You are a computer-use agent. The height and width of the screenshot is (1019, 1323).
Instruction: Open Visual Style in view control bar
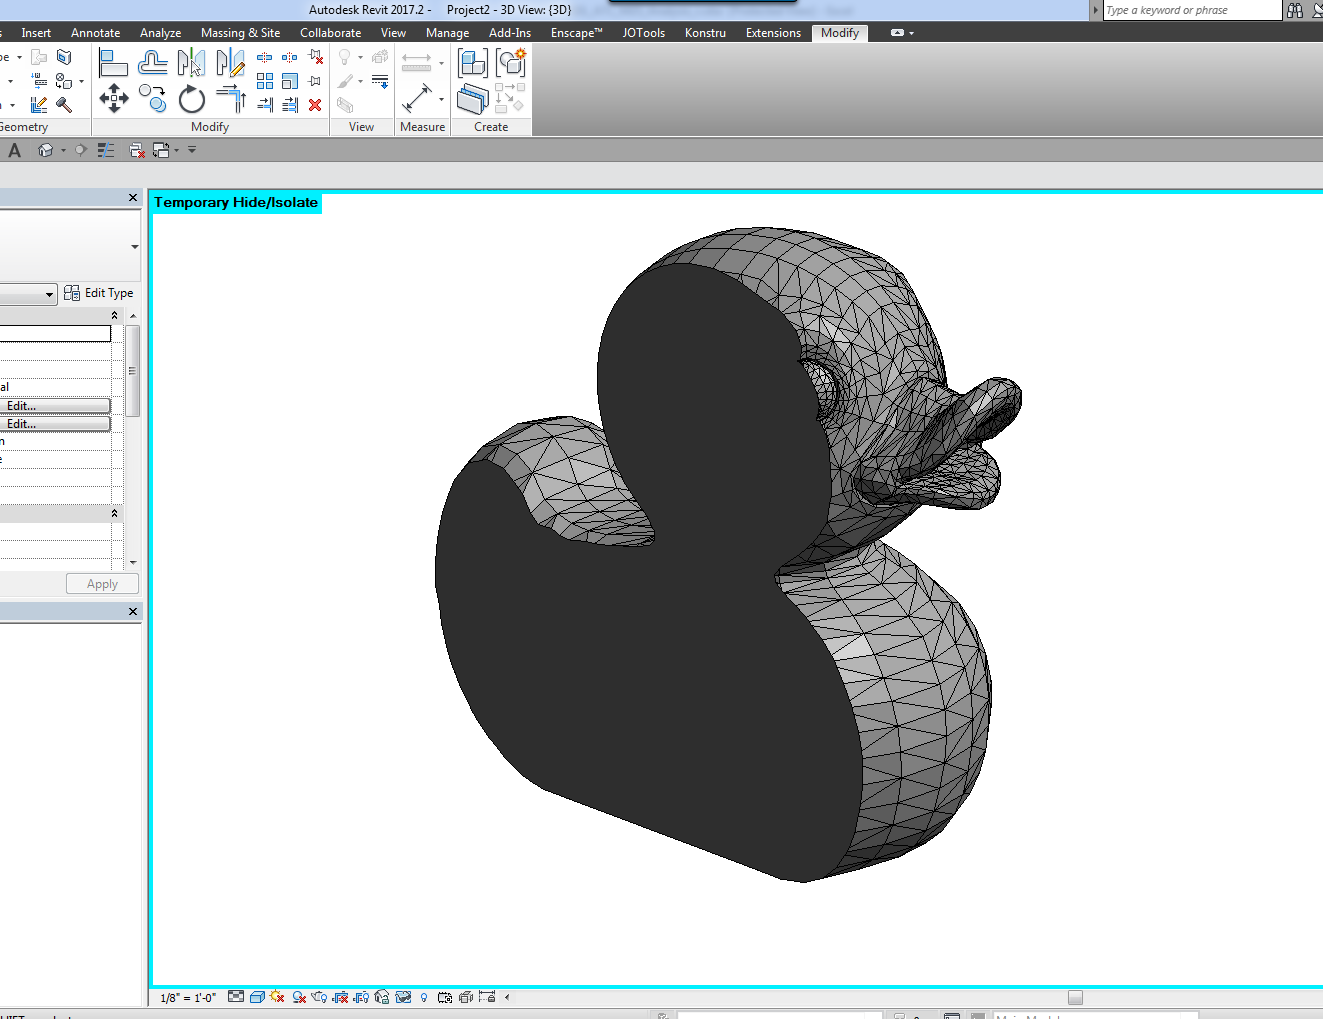point(257,997)
